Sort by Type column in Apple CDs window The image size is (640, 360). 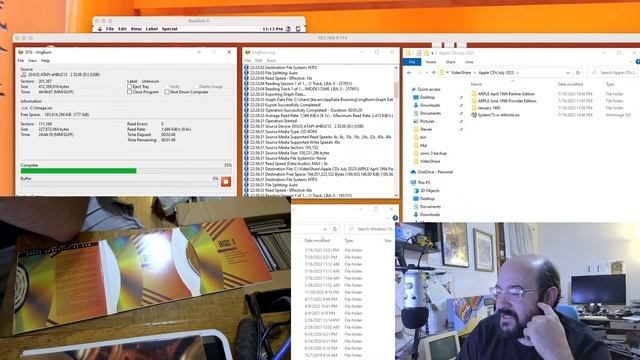click(610, 84)
